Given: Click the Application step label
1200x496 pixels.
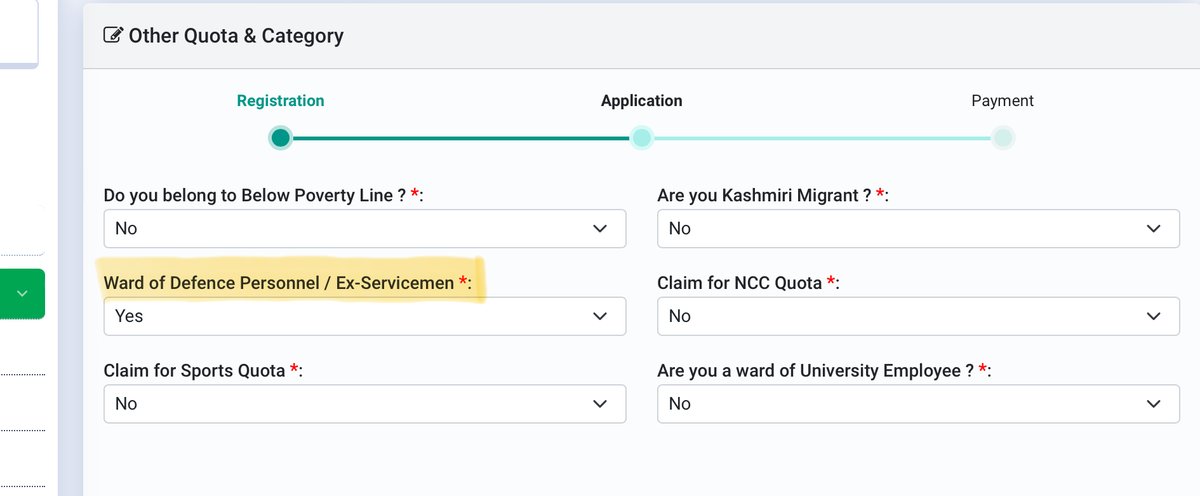Looking at the screenshot, I should click(x=641, y=101).
